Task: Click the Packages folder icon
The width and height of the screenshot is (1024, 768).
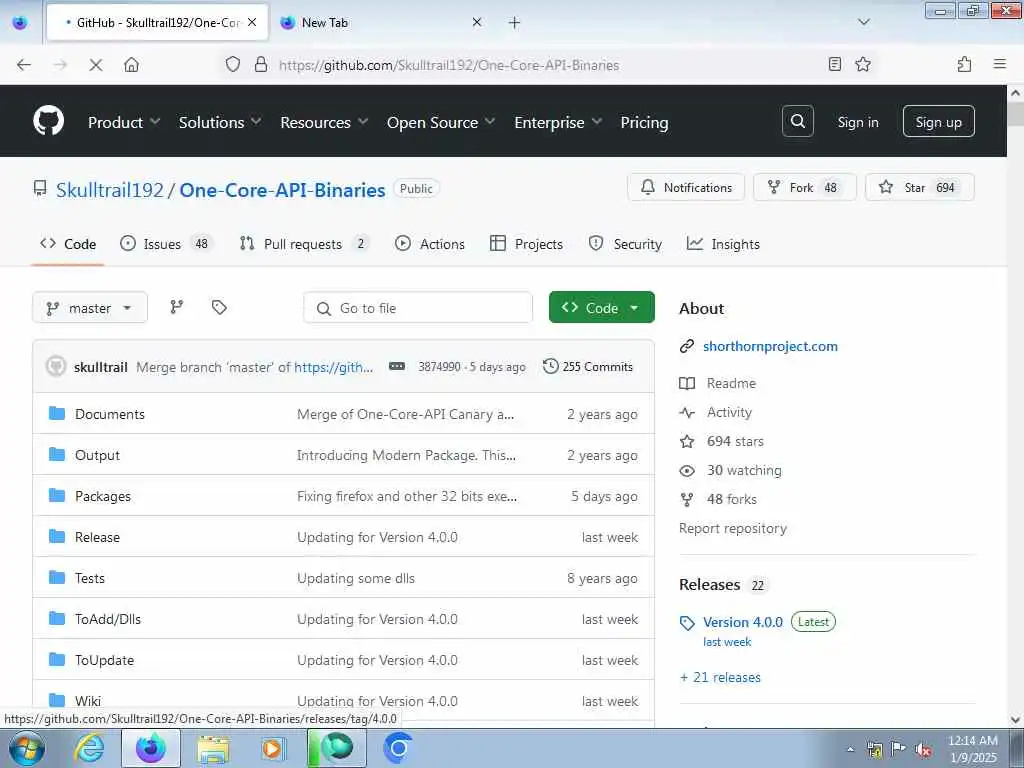Action: tap(57, 496)
